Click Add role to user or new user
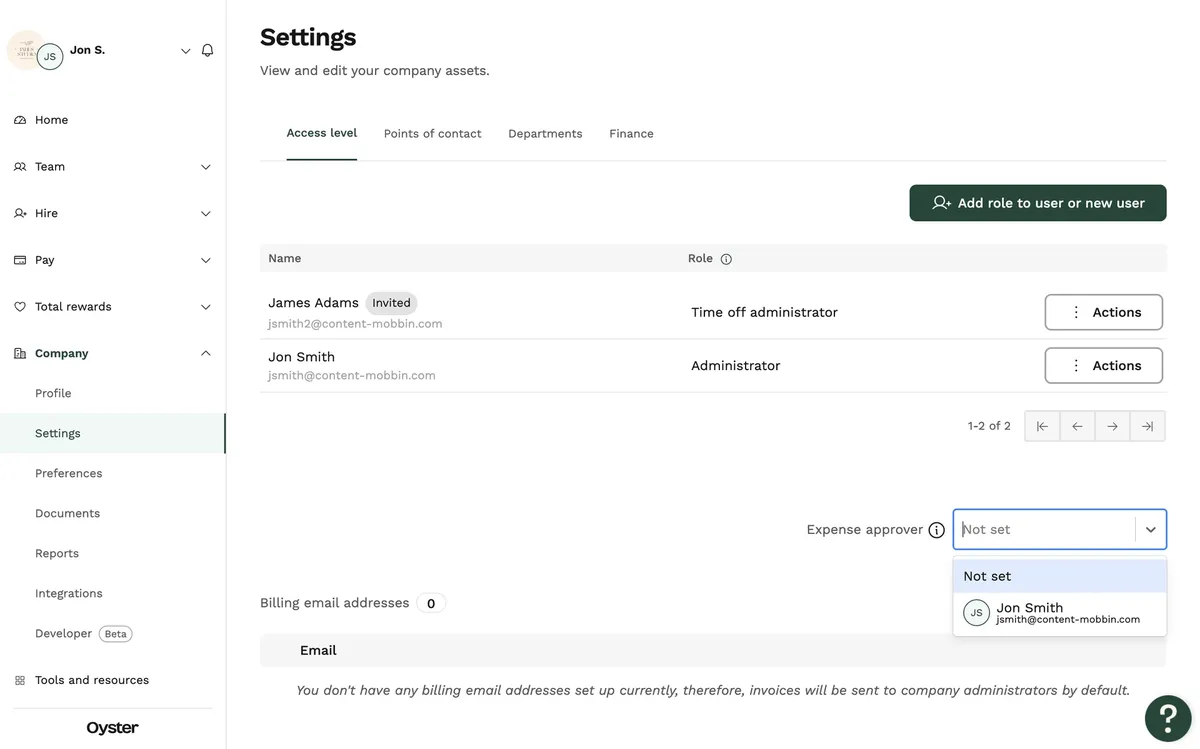1200x749 pixels. 1038,203
